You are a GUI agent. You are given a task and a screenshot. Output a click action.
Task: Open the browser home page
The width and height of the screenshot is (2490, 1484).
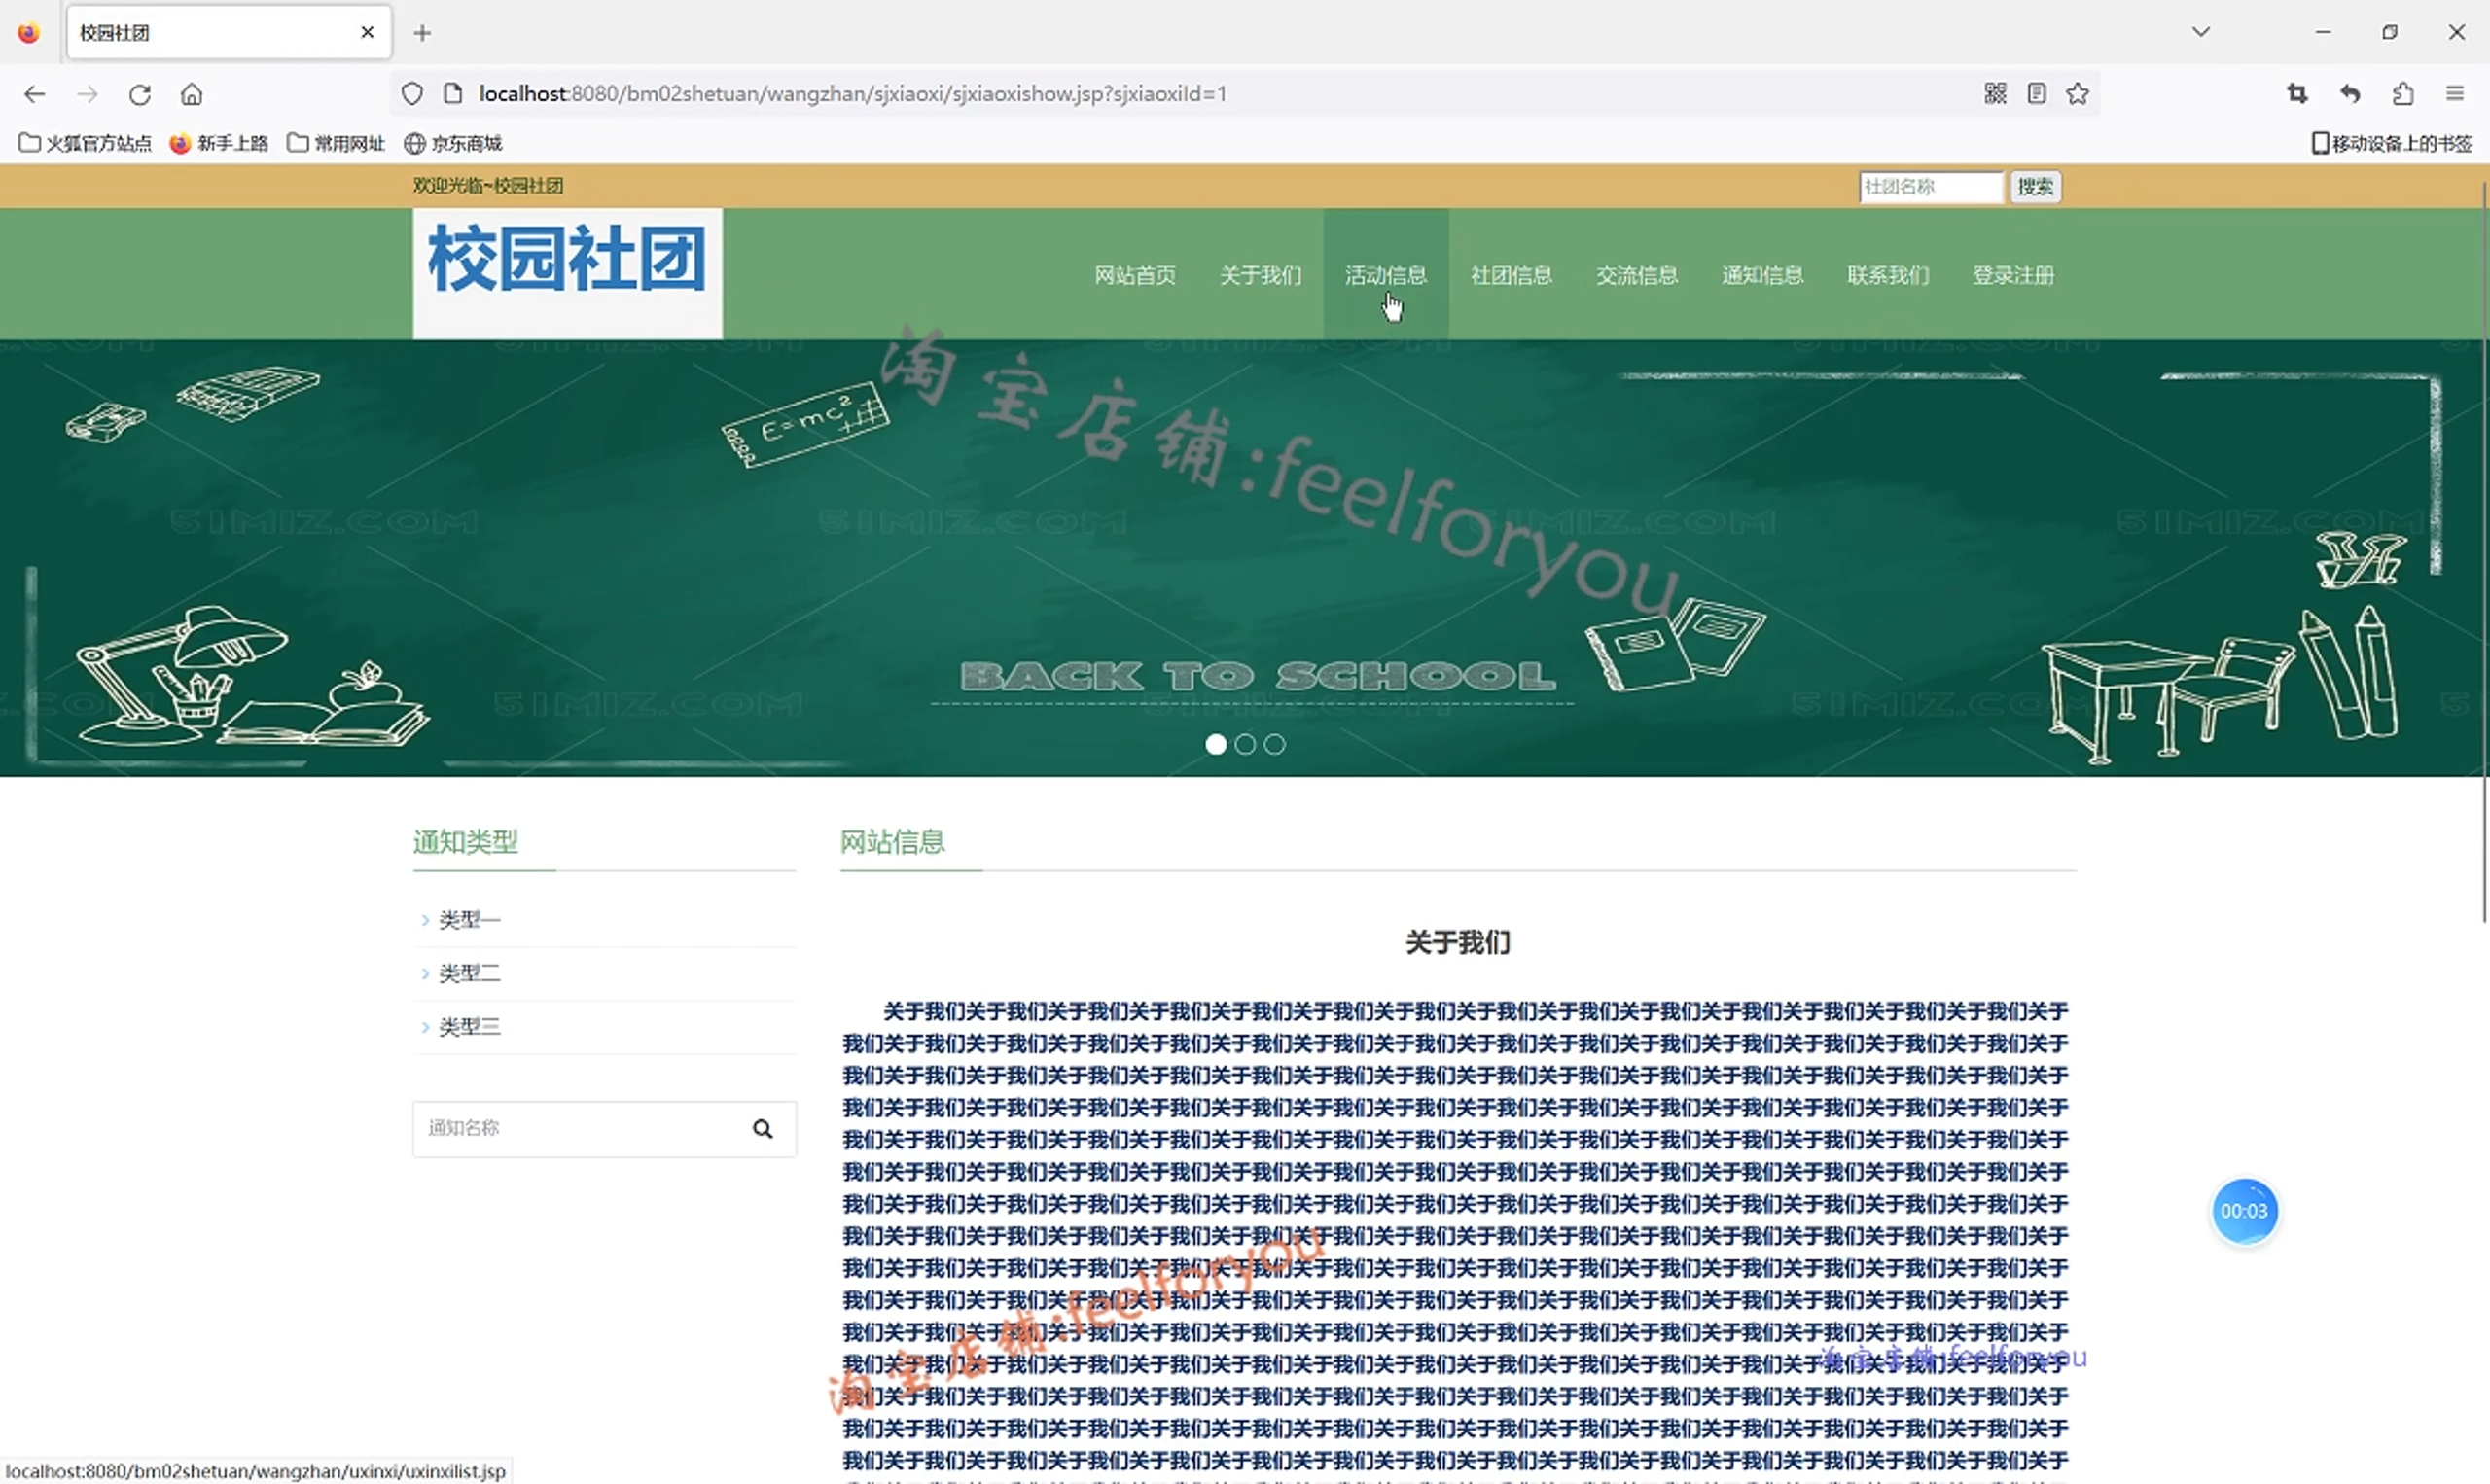click(x=191, y=94)
